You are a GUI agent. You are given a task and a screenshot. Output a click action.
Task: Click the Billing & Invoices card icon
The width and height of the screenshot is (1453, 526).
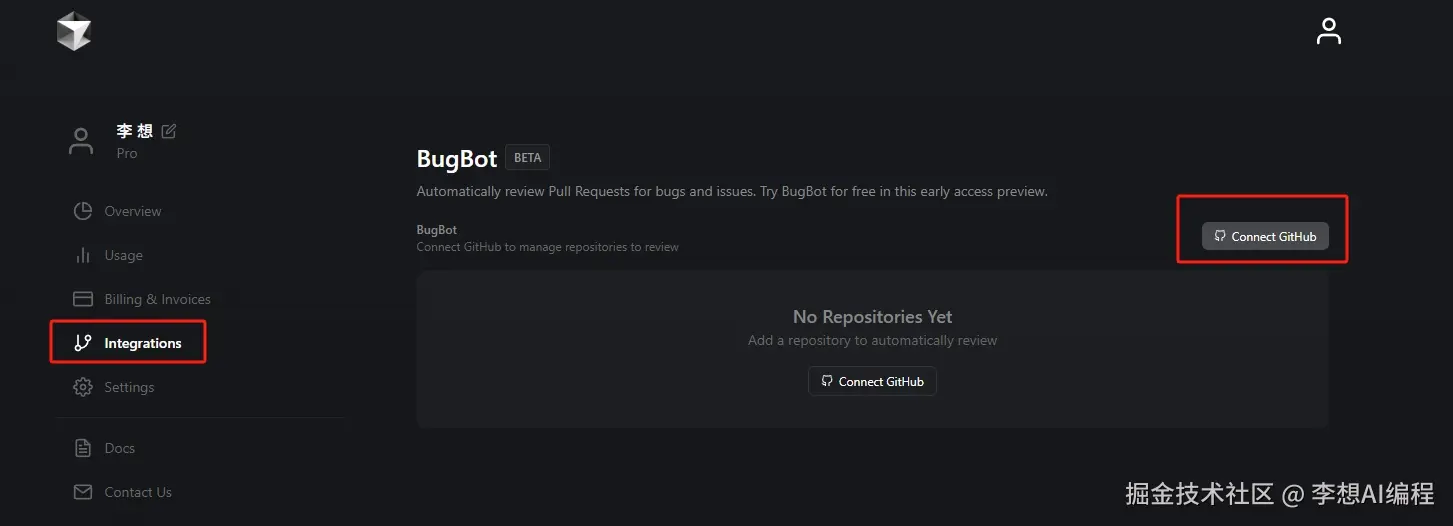tap(84, 299)
